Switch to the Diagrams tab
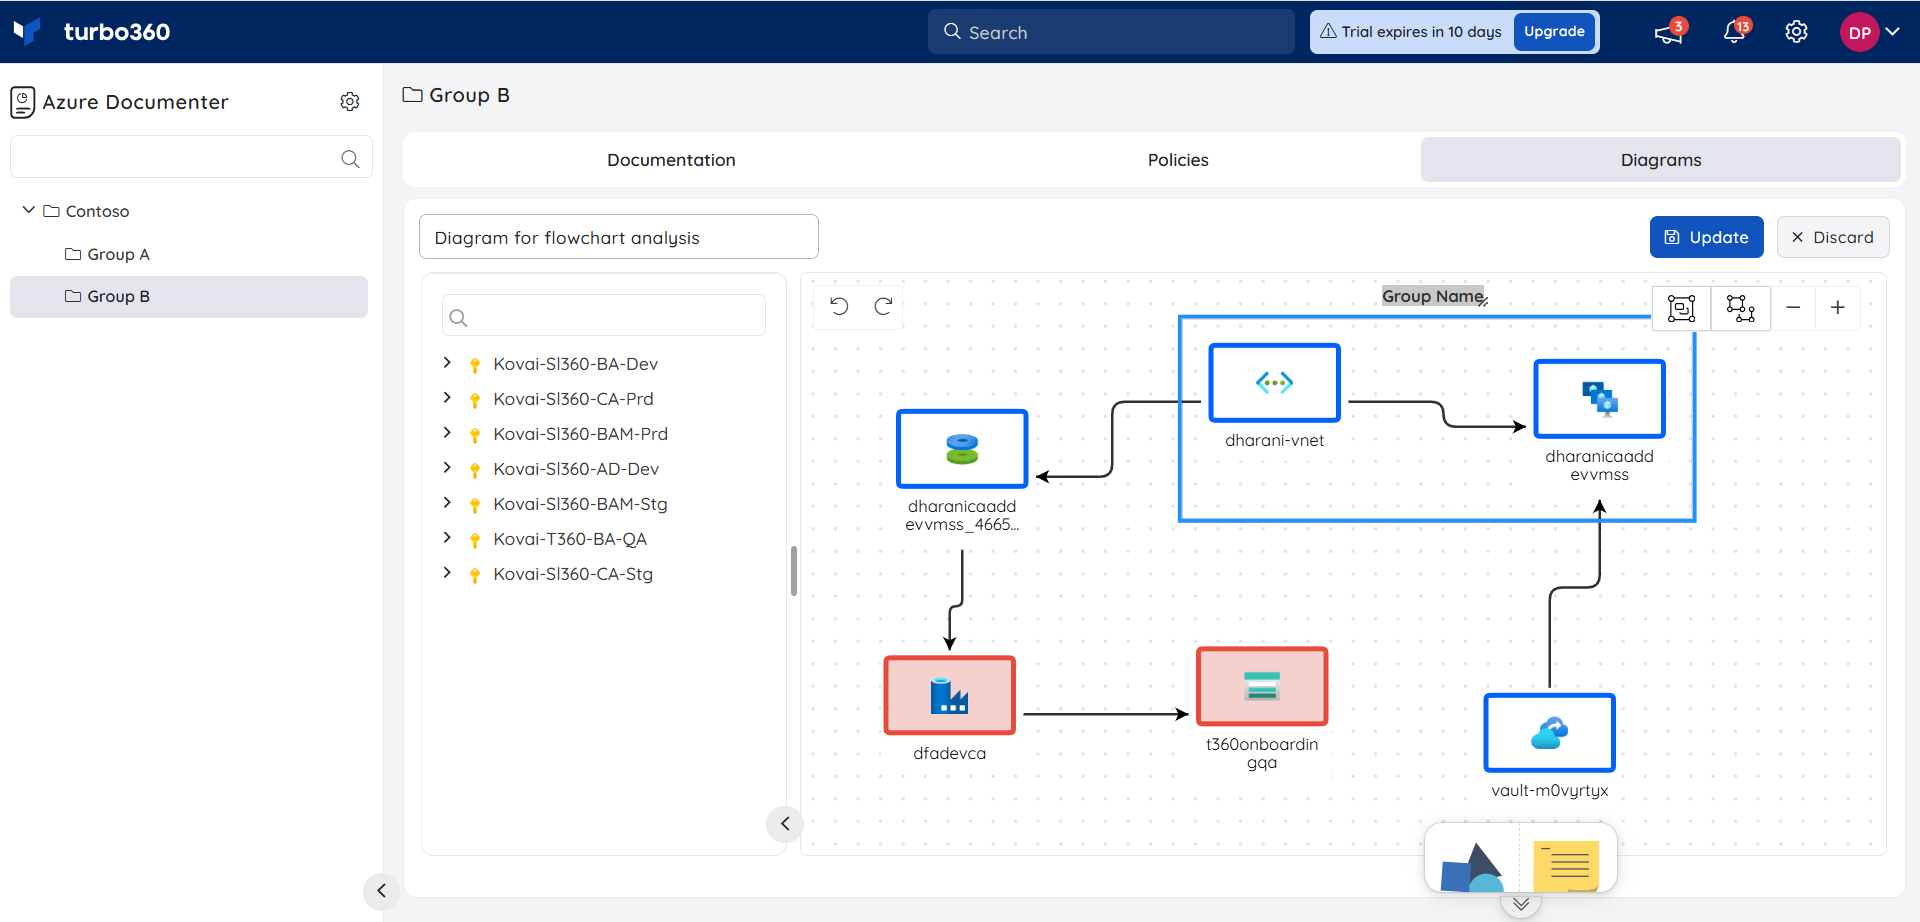The image size is (1920, 922). [1661, 160]
